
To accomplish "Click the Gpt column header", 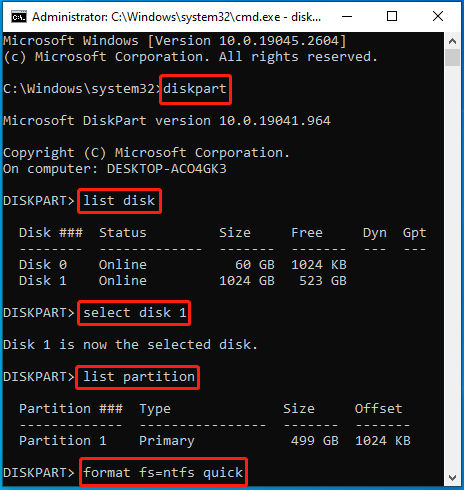I will click(414, 233).
